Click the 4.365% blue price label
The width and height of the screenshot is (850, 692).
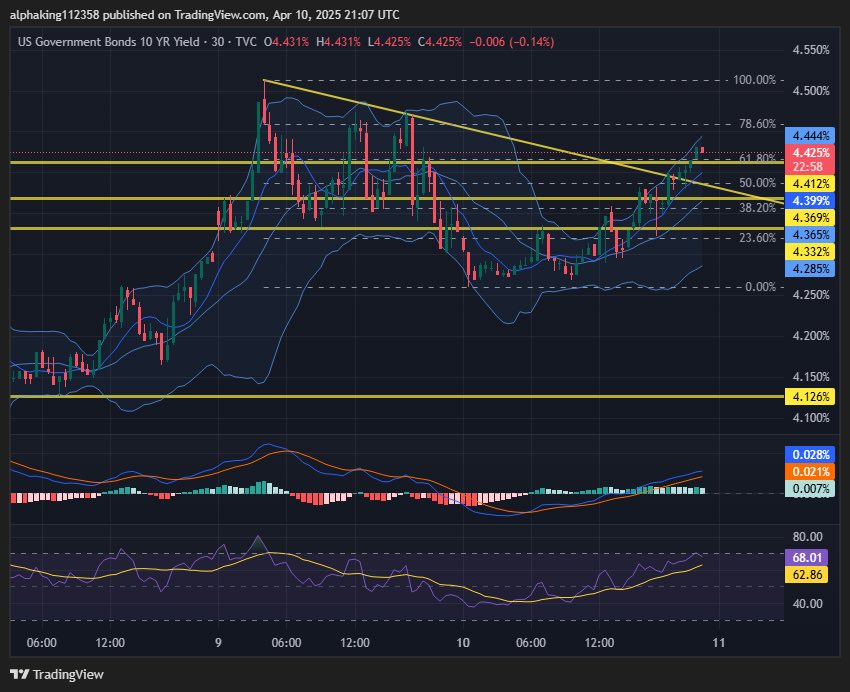pyautogui.click(x=810, y=235)
